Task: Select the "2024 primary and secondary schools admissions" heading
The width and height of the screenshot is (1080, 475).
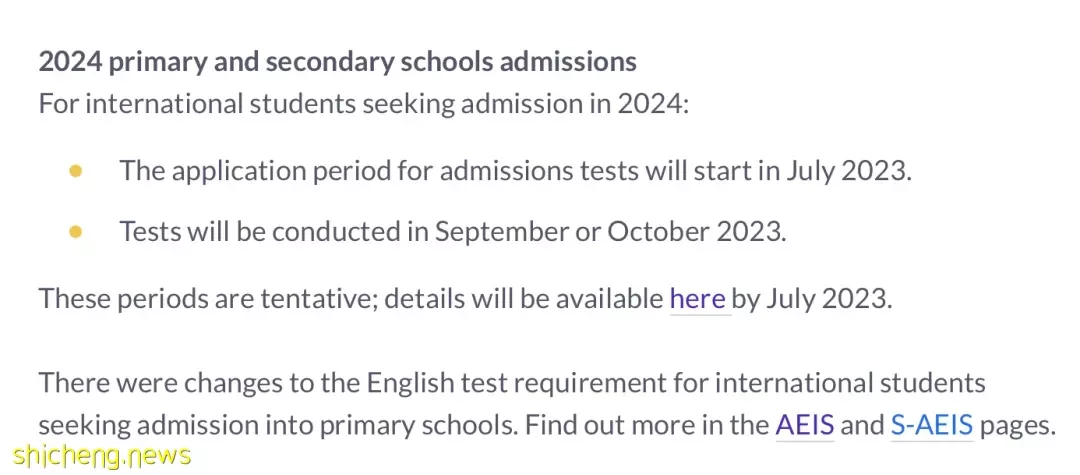Action: [338, 62]
